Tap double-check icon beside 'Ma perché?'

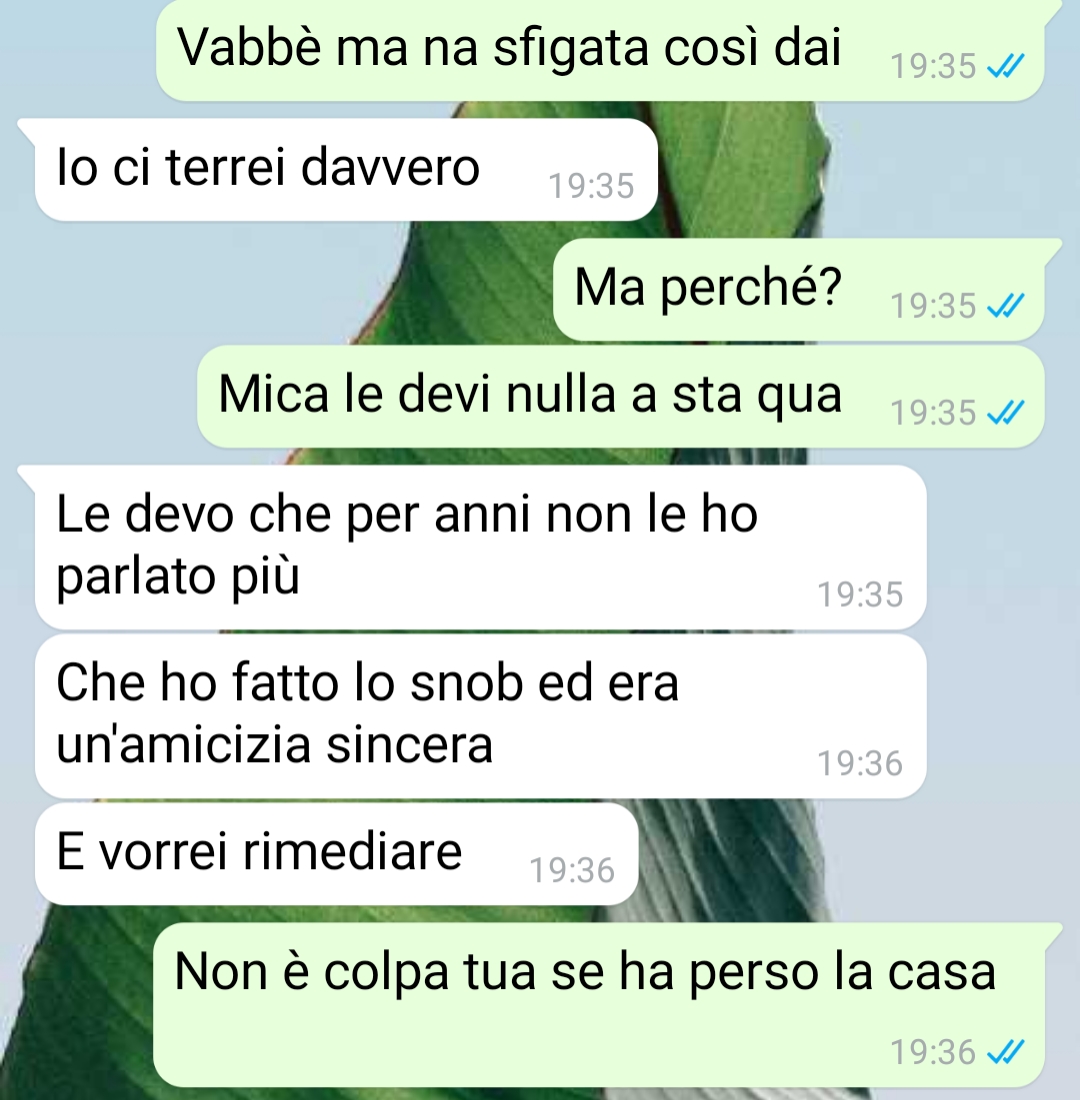point(1006,306)
